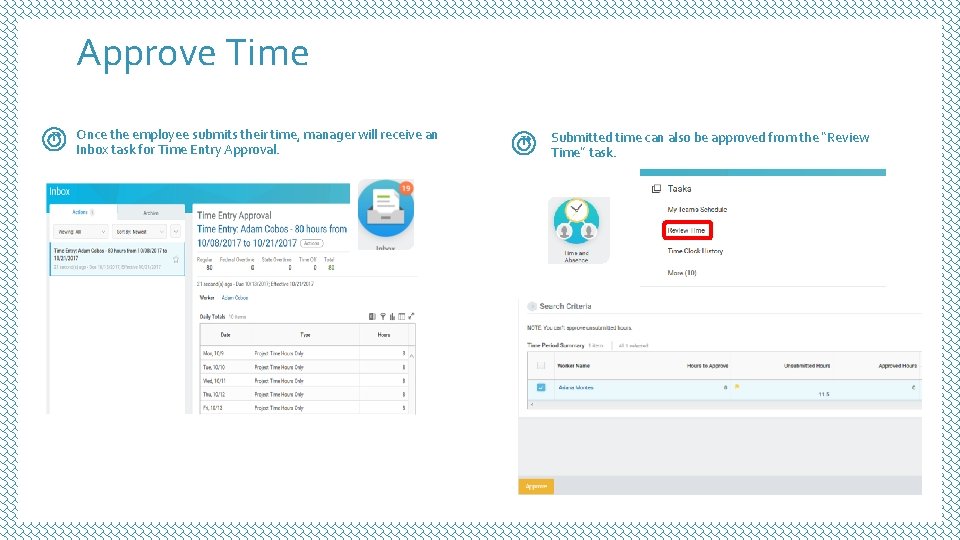Click the chart icon above Daily Totals table
This screenshot has height=540, width=960.
point(392,317)
